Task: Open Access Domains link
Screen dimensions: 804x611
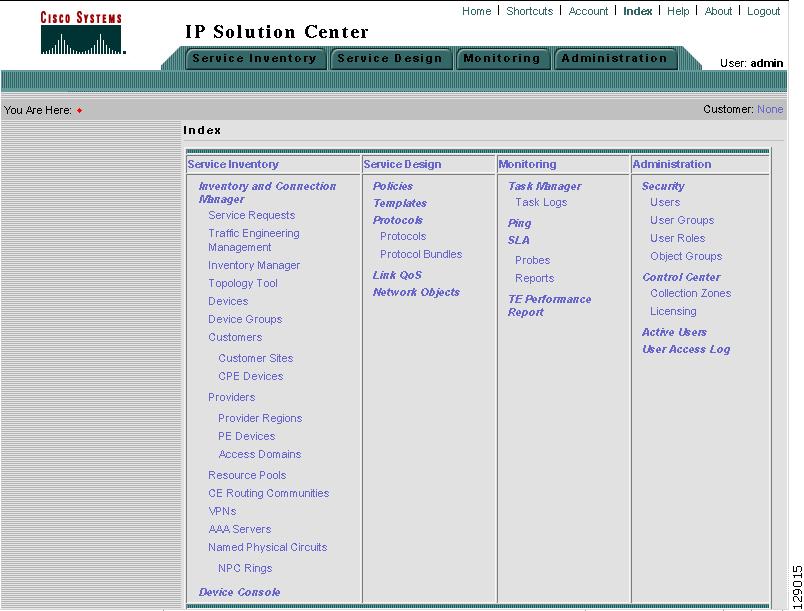Action: click(x=260, y=454)
